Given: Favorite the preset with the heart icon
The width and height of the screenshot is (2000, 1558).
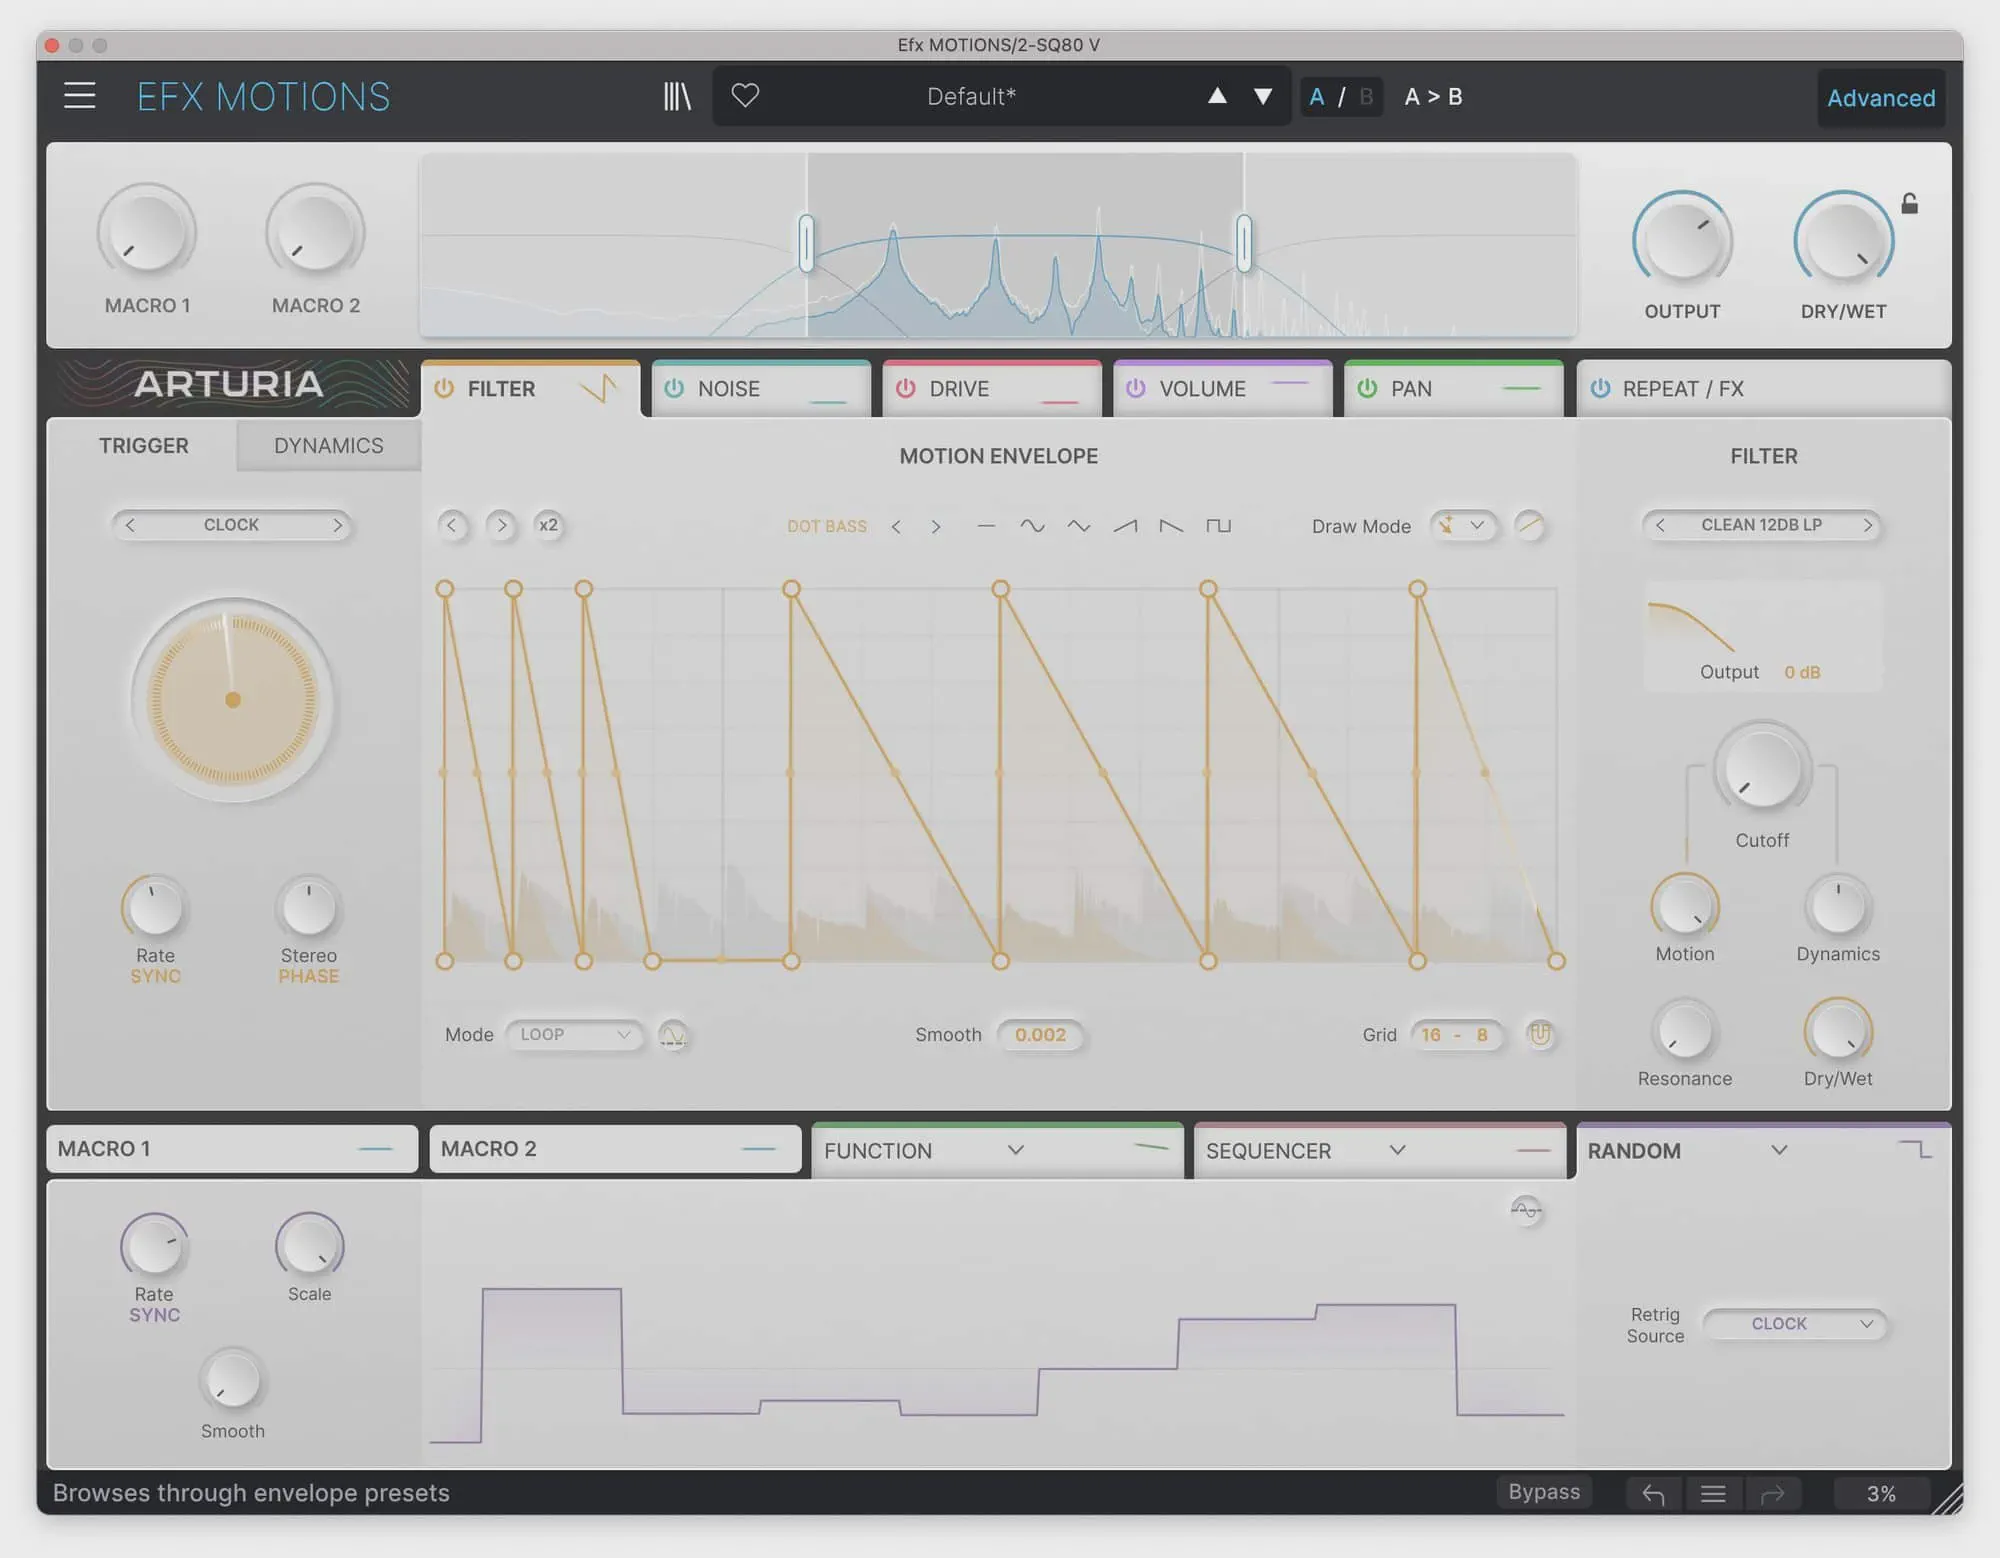Looking at the screenshot, I should pos(745,96).
